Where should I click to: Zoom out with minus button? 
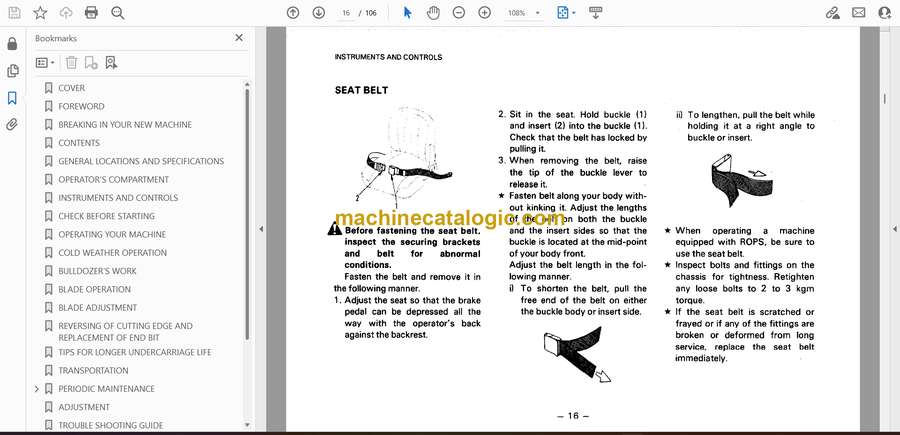pos(459,13)
